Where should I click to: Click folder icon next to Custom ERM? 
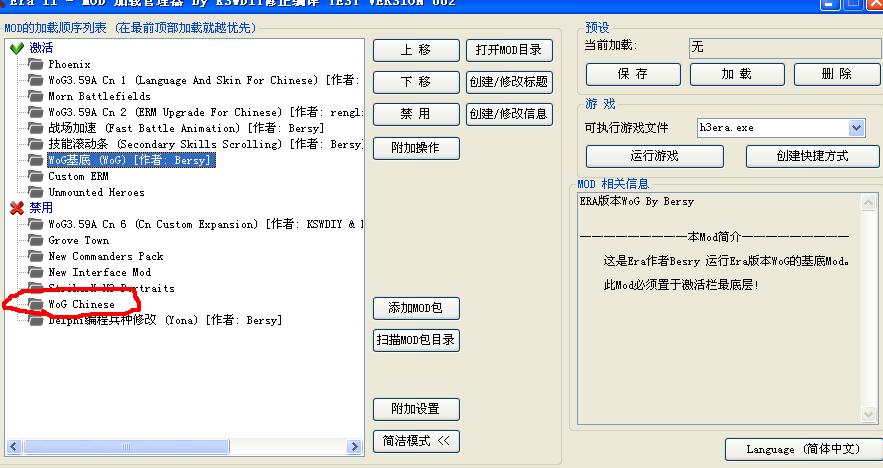36,176
